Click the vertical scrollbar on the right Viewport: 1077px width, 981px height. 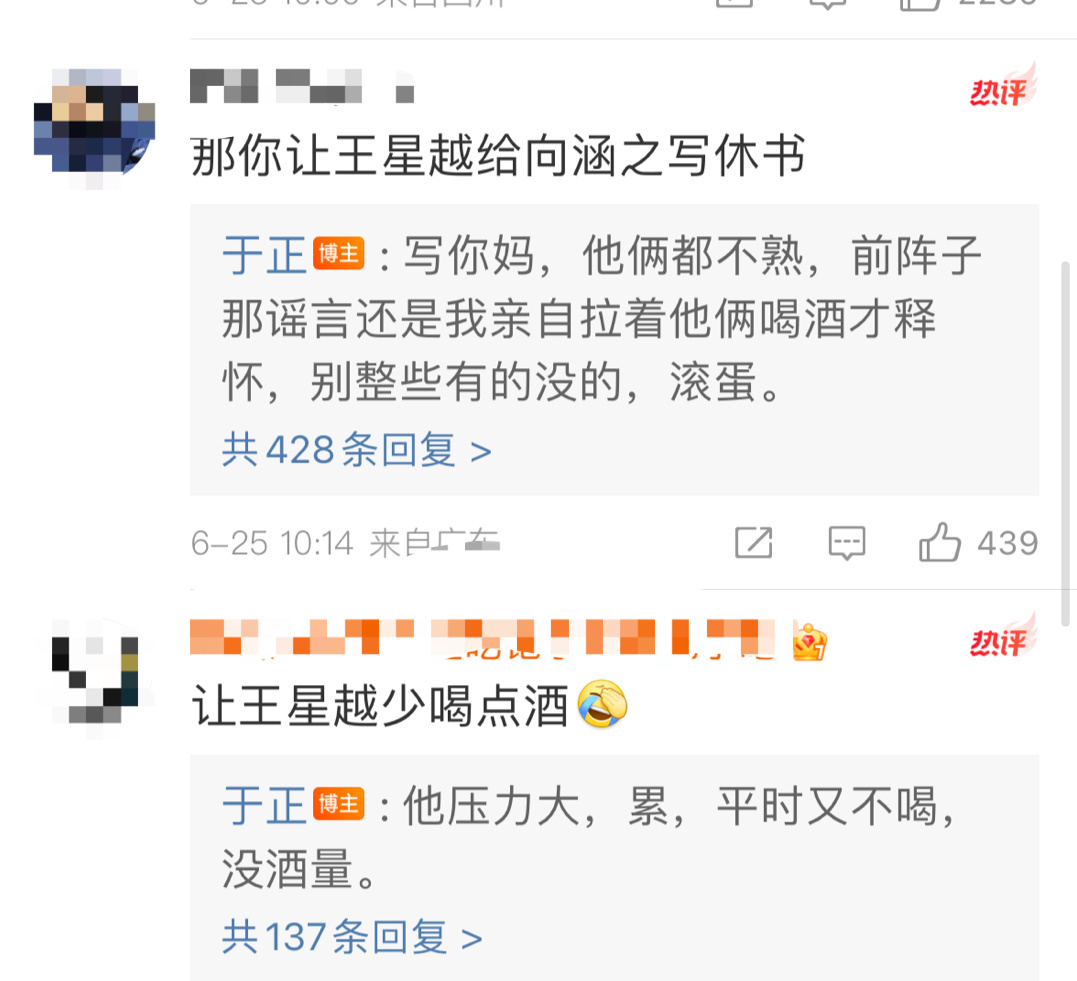1065,444
